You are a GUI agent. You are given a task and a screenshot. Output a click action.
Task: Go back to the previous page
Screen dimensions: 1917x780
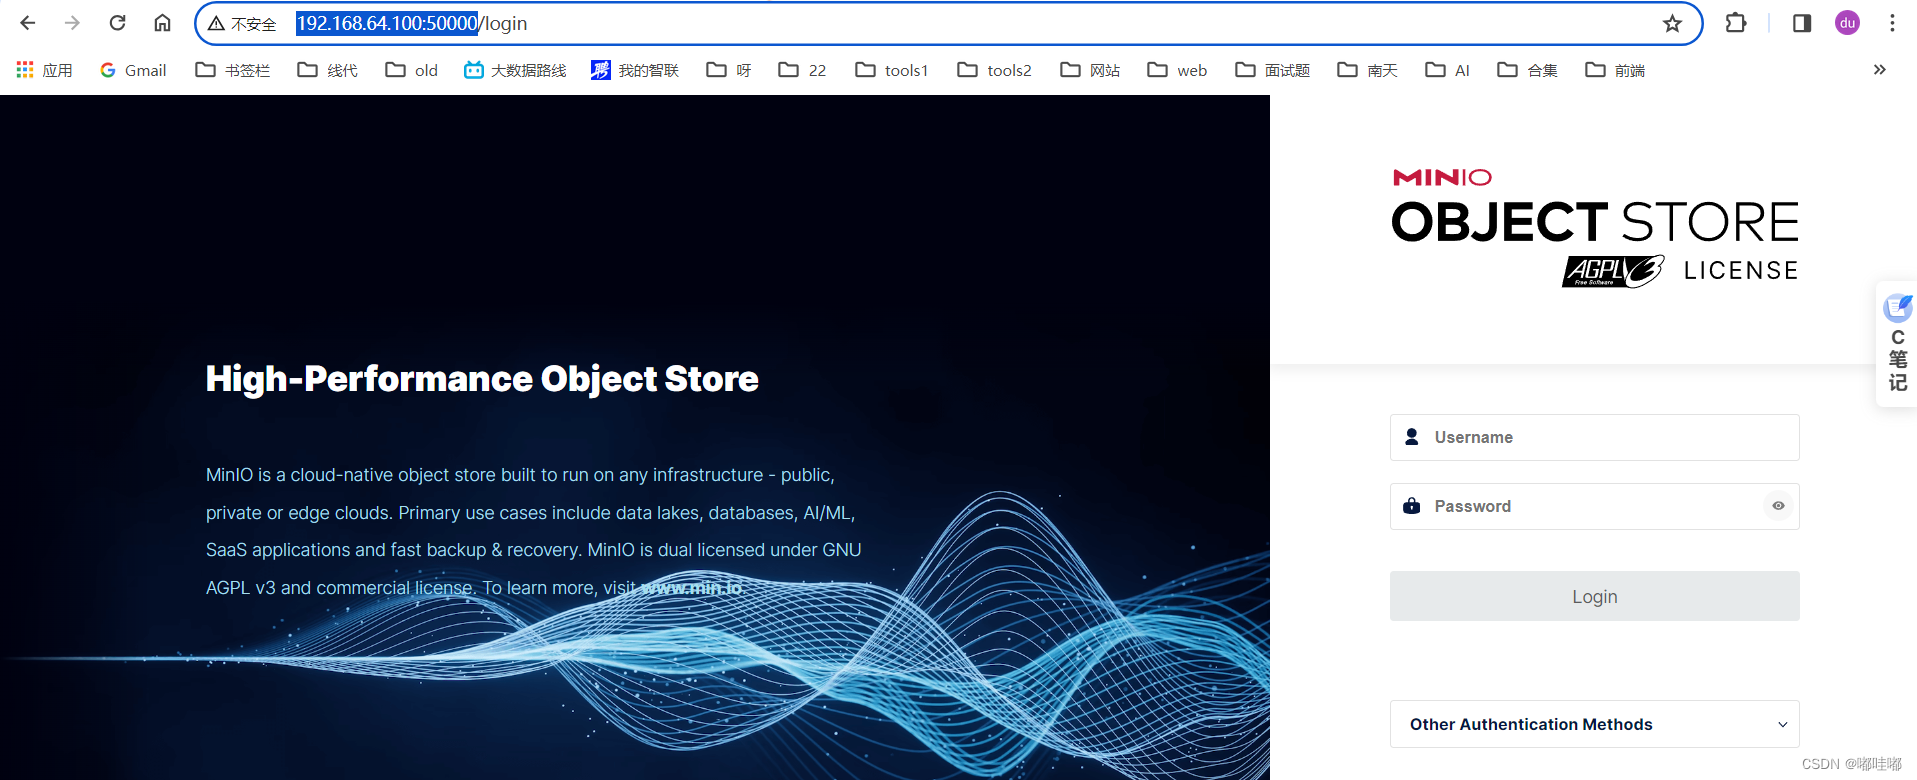[27, 23]
